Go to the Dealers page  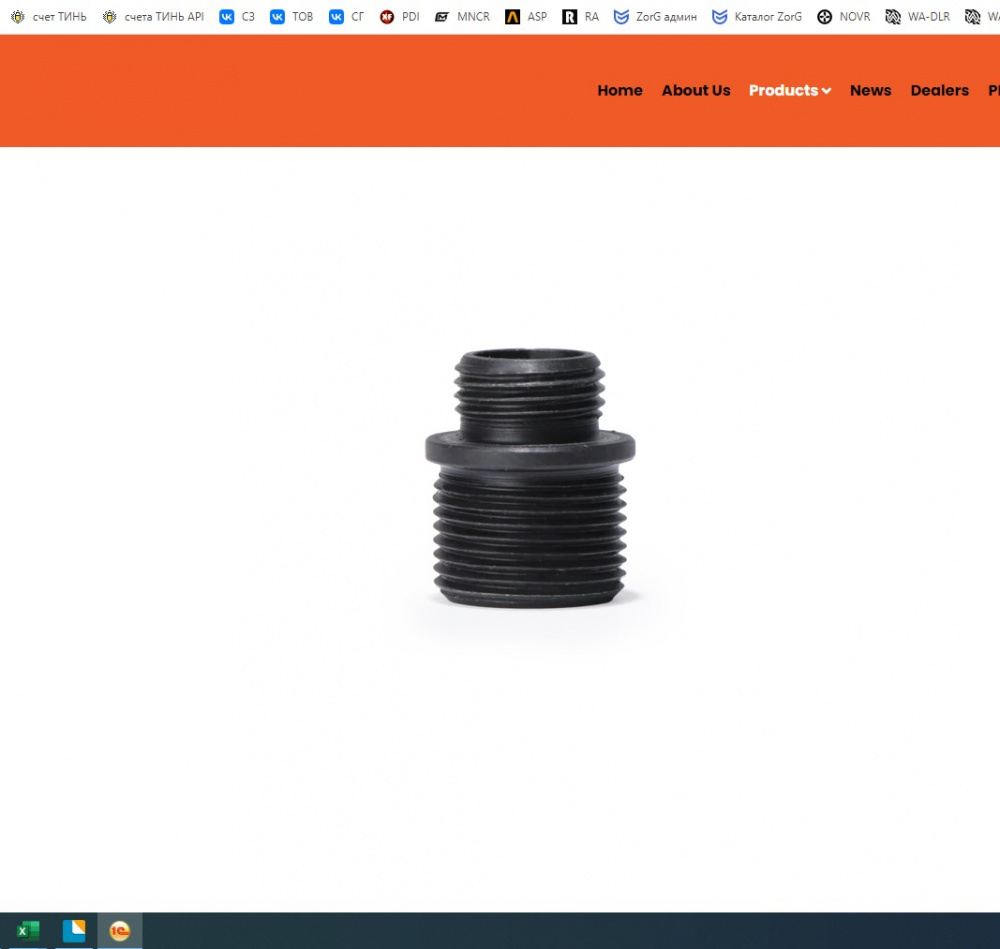pos(939,90)
